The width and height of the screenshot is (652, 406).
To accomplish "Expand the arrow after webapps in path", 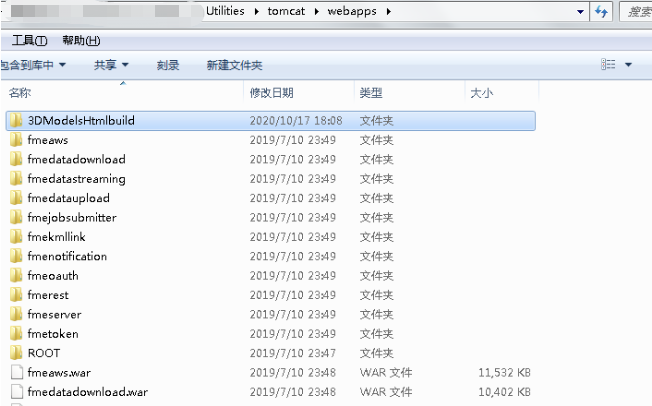I will tap(388, 12).
